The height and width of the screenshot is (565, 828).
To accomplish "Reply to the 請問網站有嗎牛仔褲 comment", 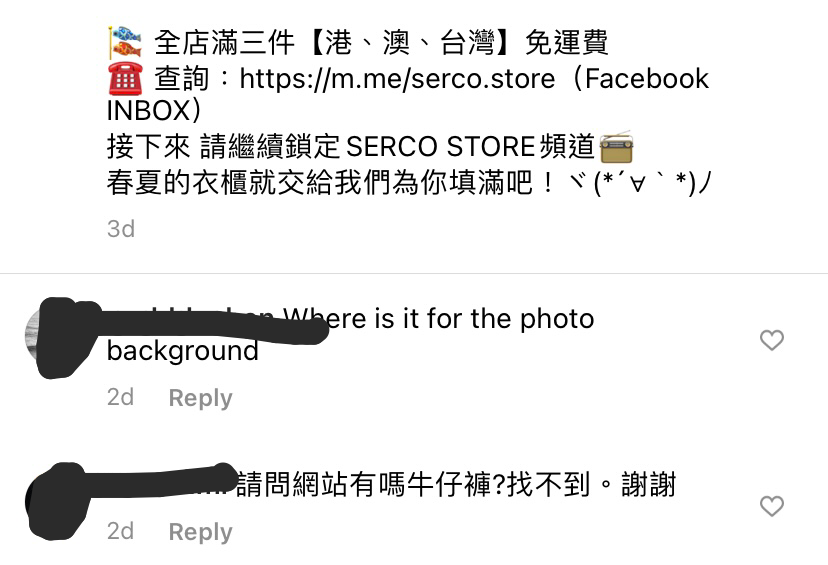I will point(200,532).
